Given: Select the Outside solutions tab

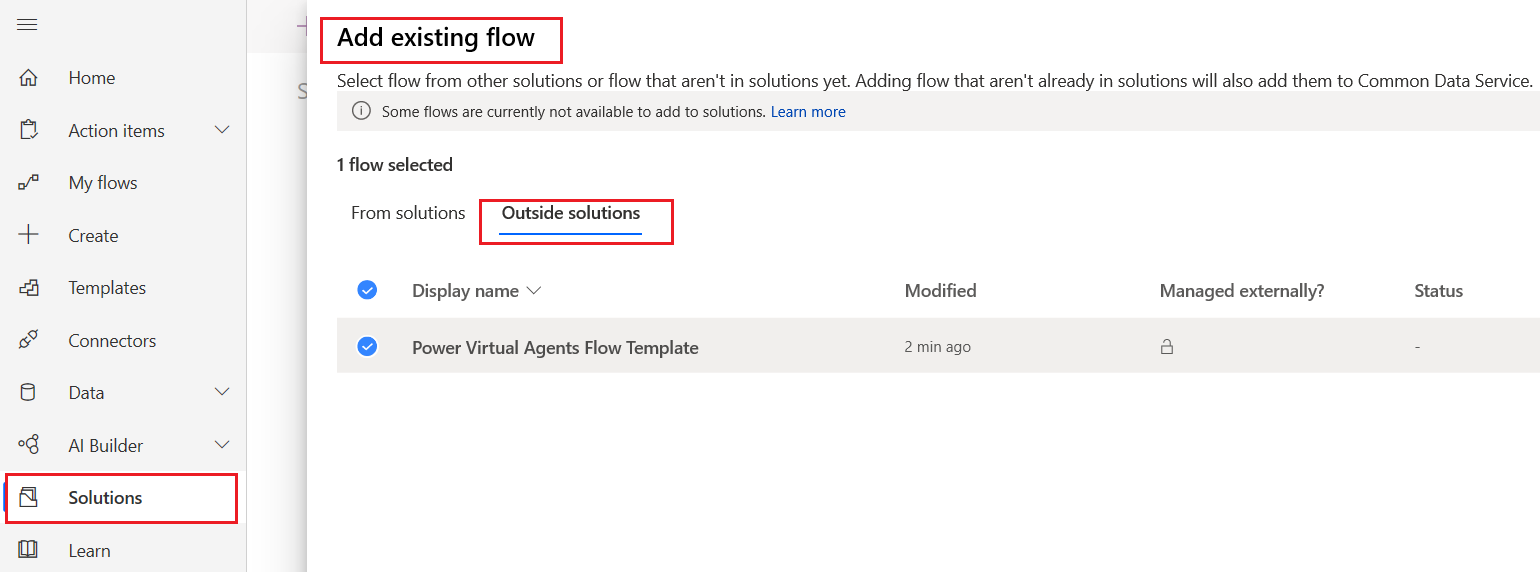Looking at the screenshot, I should pyautogui.click(x=571, y=213).
